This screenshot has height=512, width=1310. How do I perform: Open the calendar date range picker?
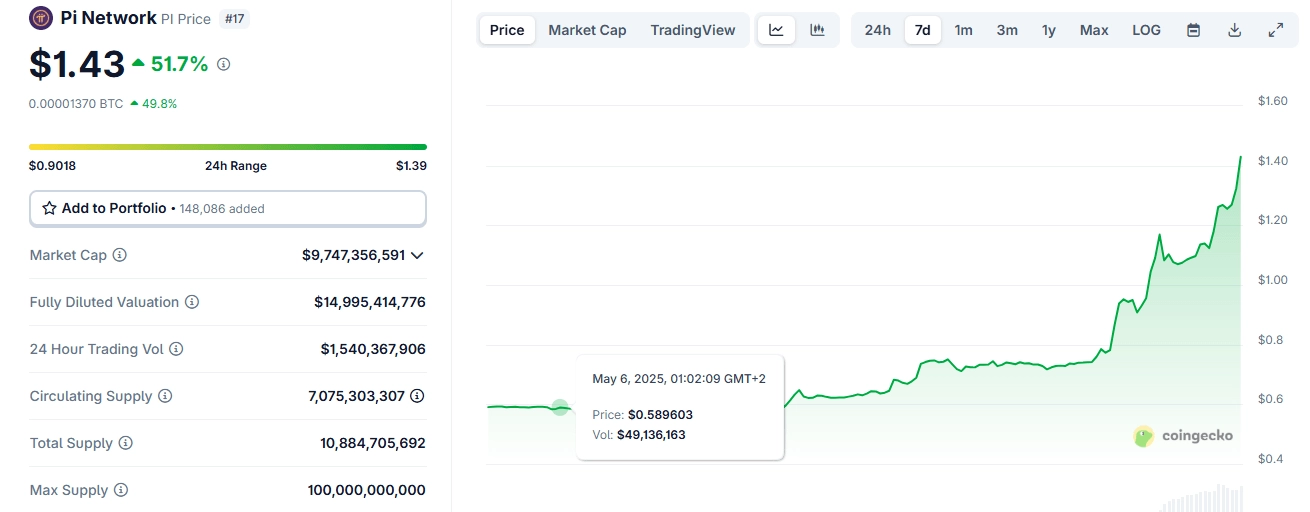(1193, 30)
